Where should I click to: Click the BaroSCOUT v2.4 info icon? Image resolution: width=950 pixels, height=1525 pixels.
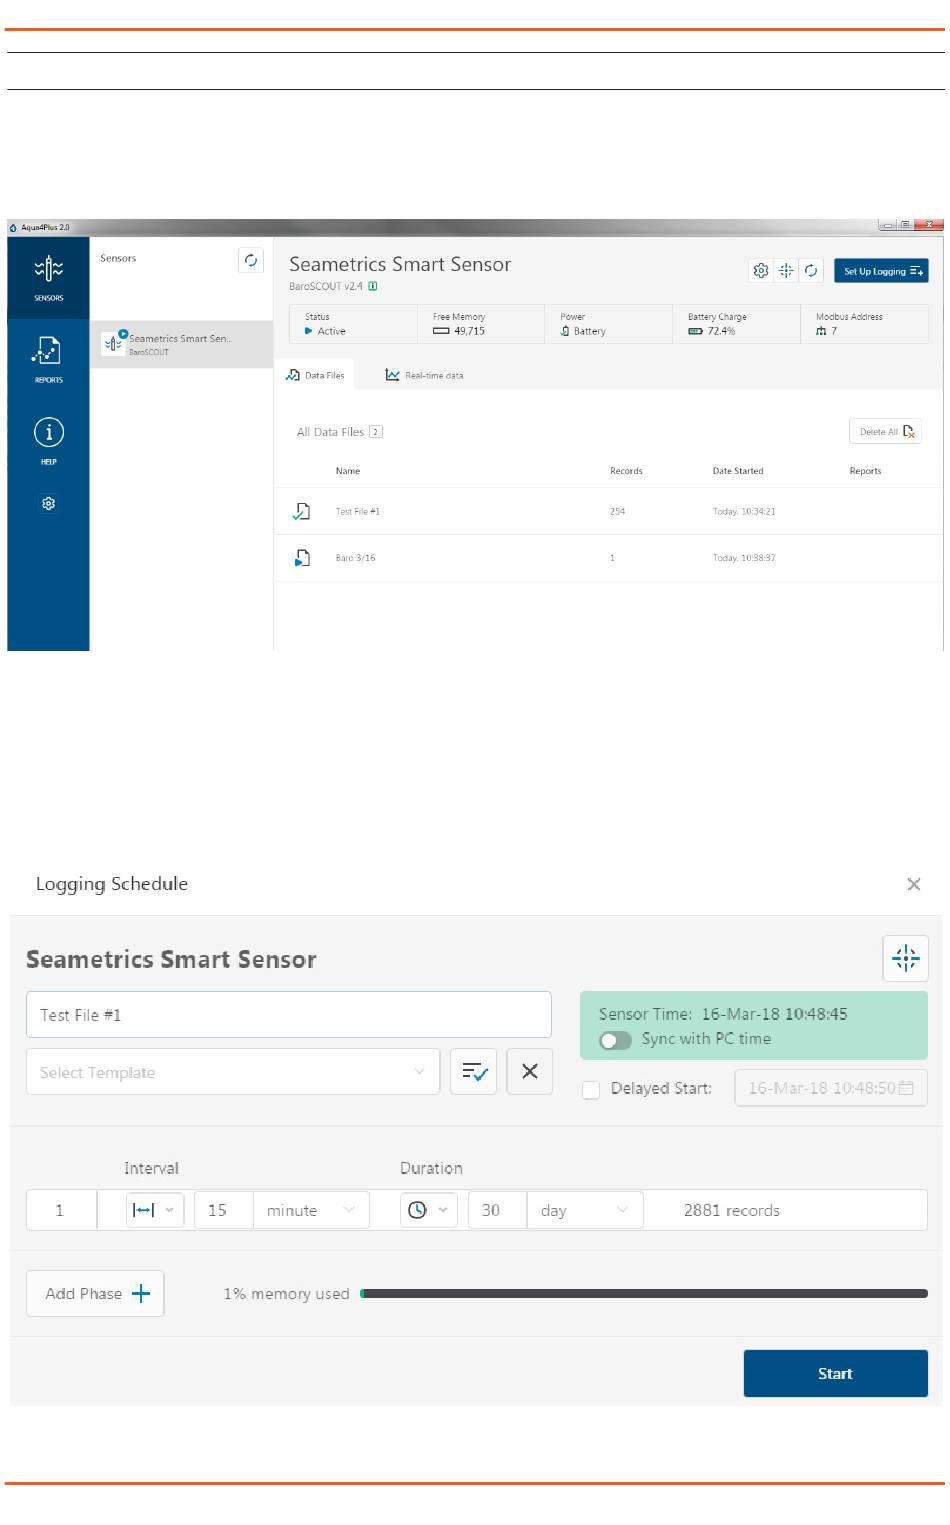[x=373, y=286]
